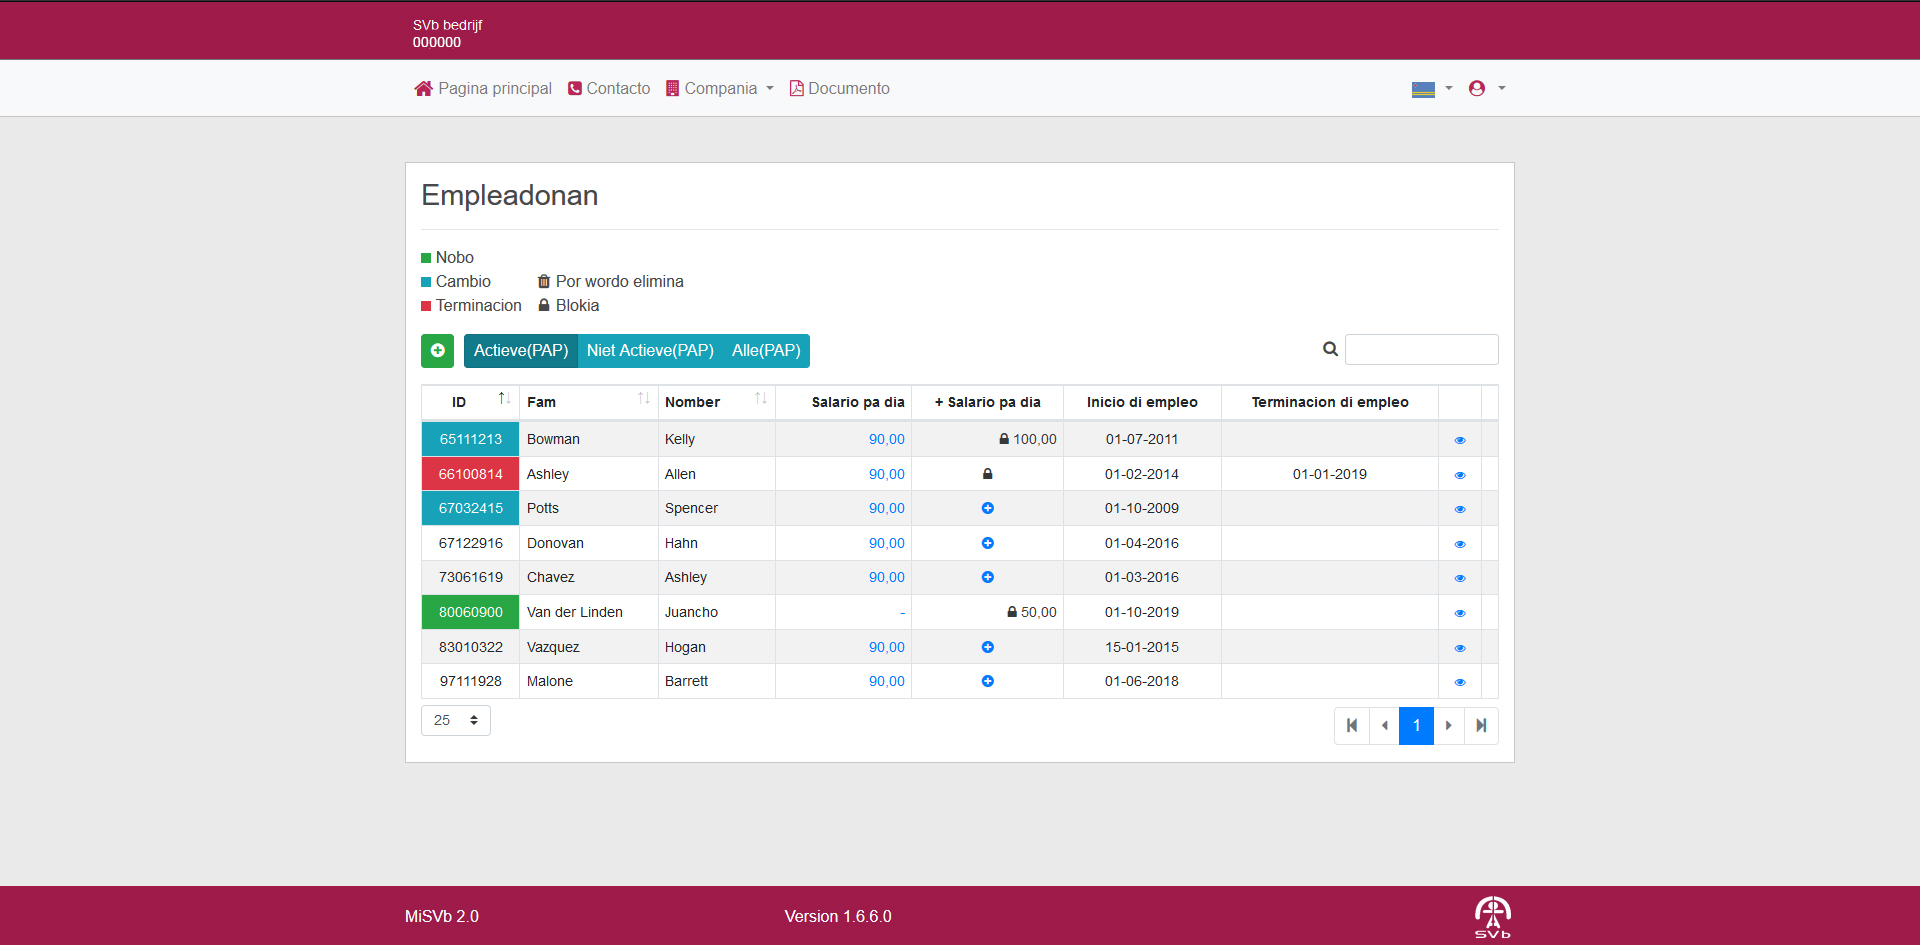
Task: Click plus icon in Donovan's row
Action: [987, 543]
